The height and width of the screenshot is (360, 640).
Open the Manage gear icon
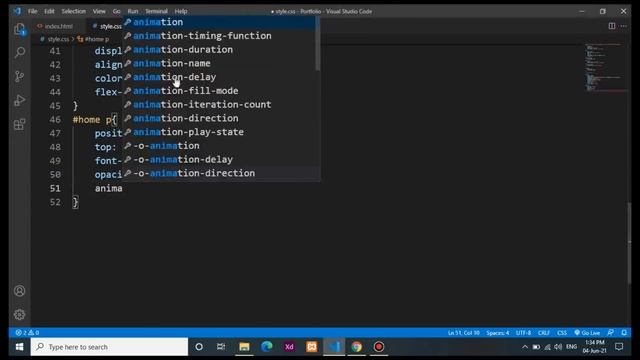[x=20, y=314]
